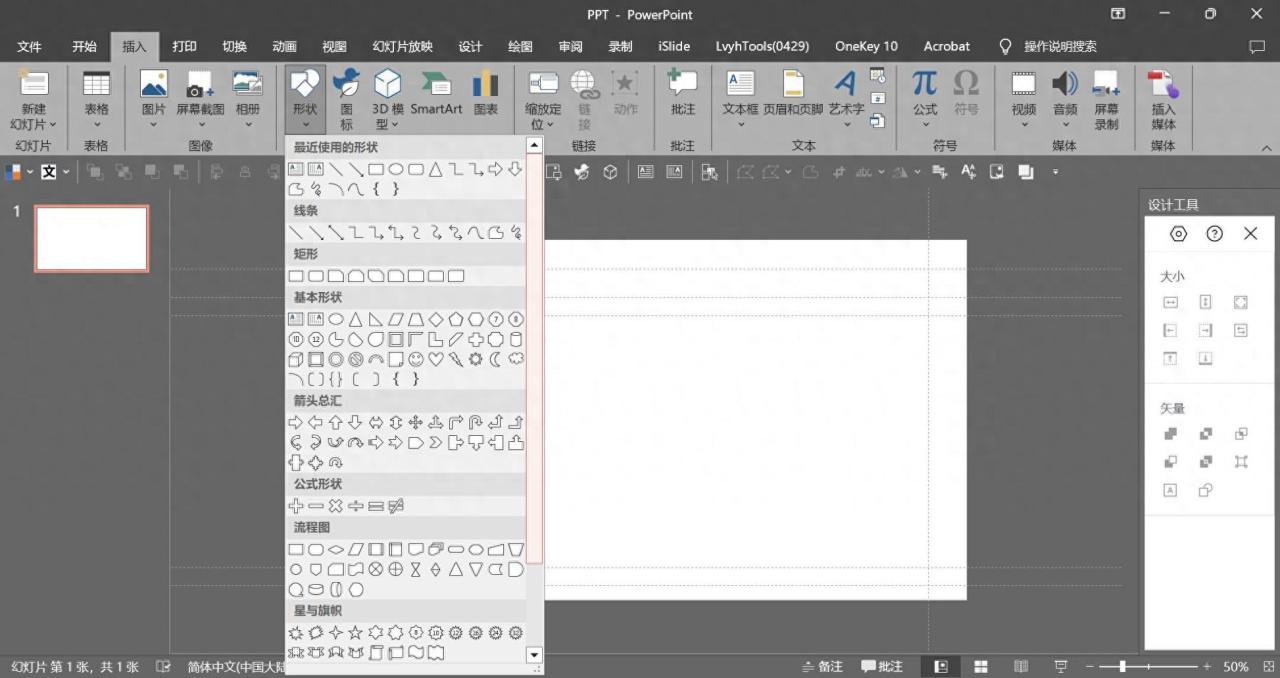
Task: Toggle the 备注 (notes) pane in status bar
Action: click(x=822, y=666)
